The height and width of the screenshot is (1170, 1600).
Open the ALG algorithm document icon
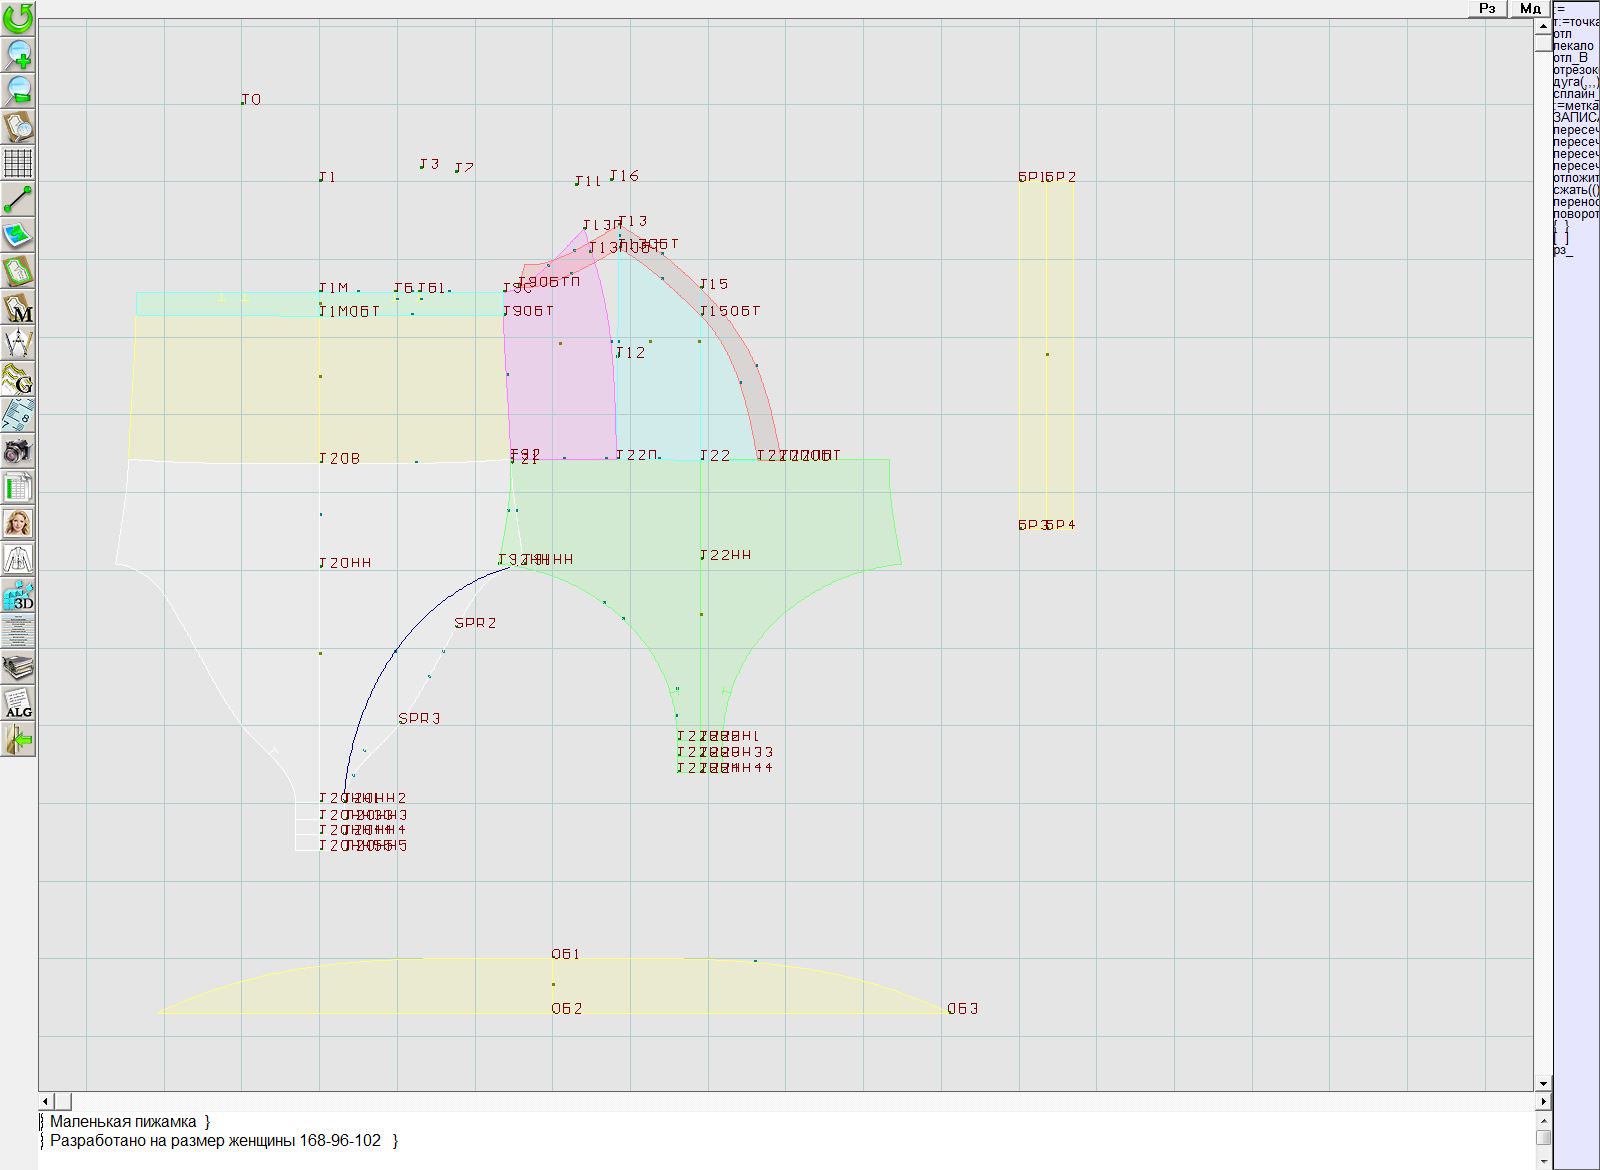[x=18, y=703]
